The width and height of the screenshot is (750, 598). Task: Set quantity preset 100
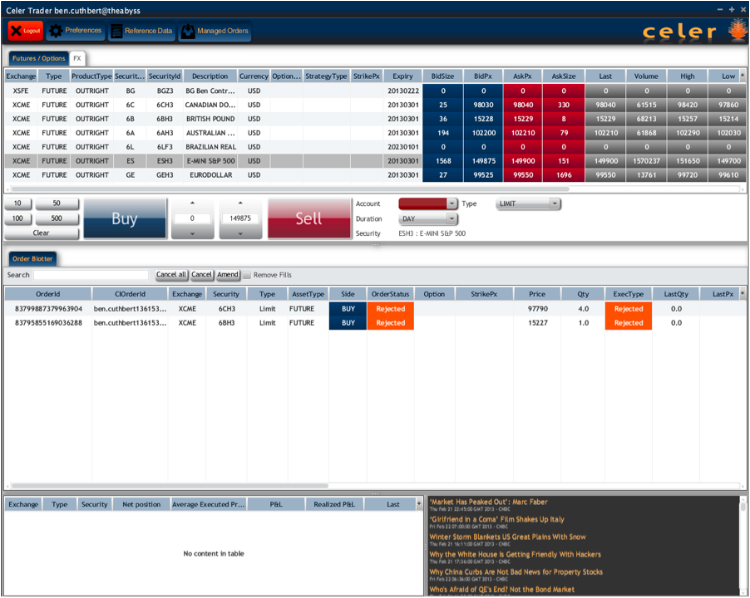(18, 219)
